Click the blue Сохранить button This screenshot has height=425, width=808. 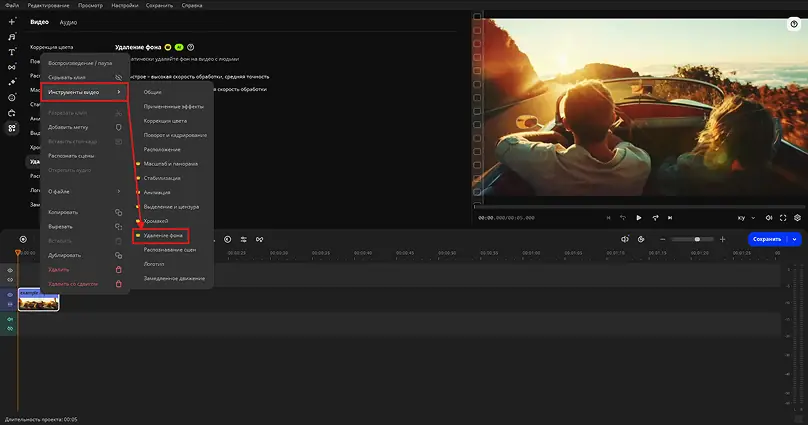click(767, 239)
